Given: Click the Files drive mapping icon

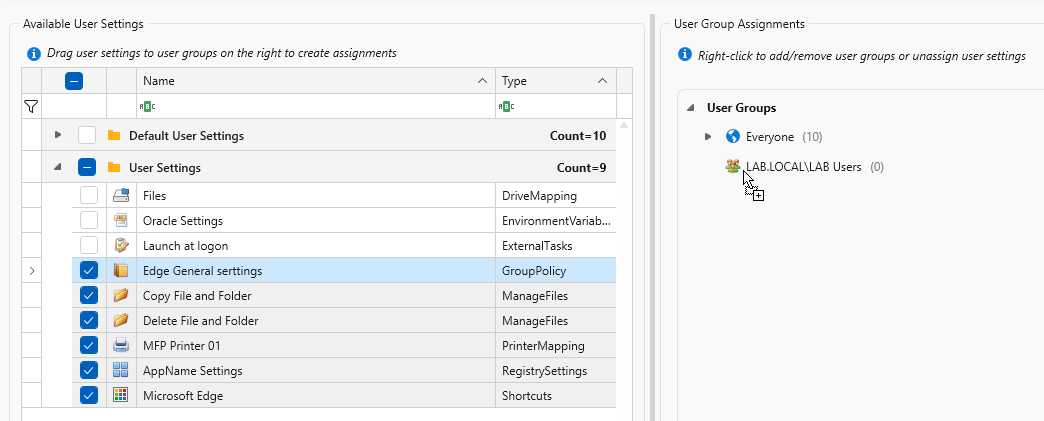Looking at the screenshot, I should click(x=121, y=196).
